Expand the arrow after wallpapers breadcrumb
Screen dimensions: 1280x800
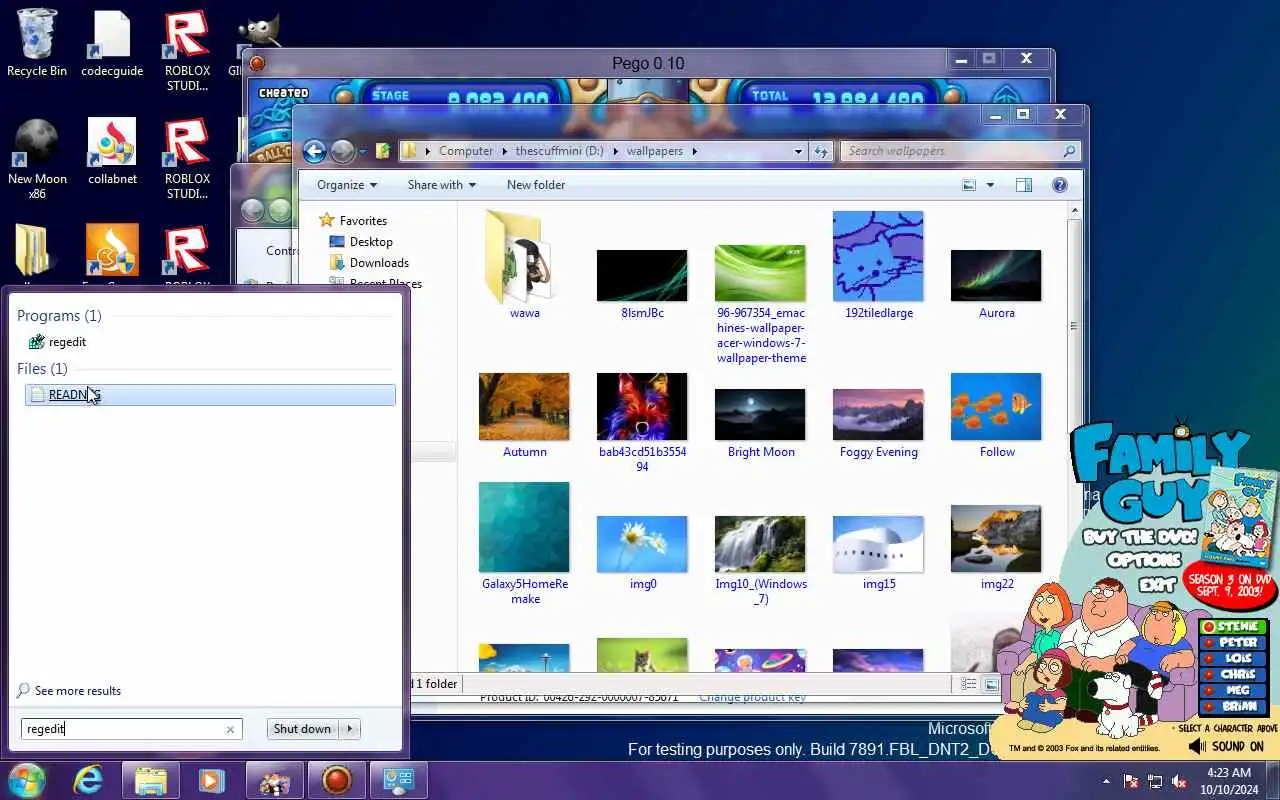[694, 151]
